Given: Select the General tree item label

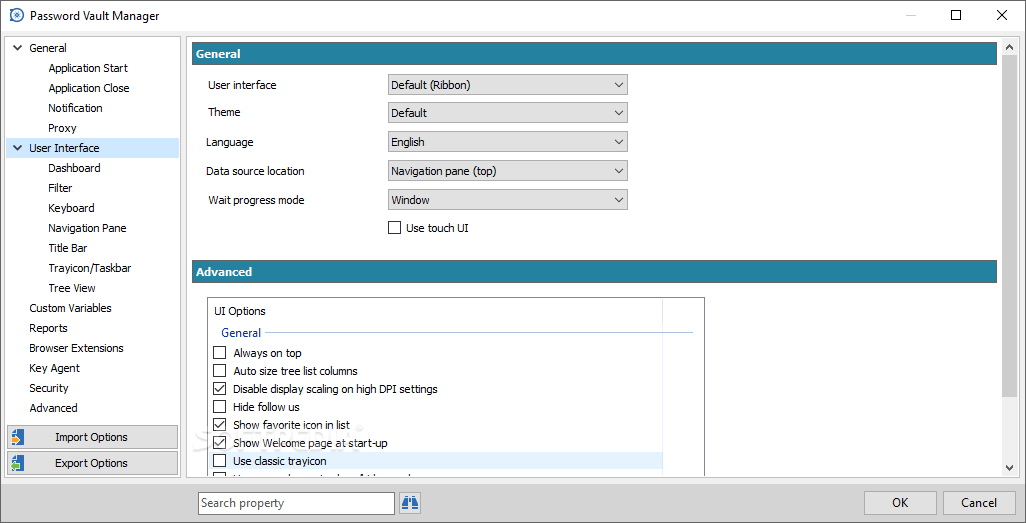Looking at the screenshot, I should point(48,48).
